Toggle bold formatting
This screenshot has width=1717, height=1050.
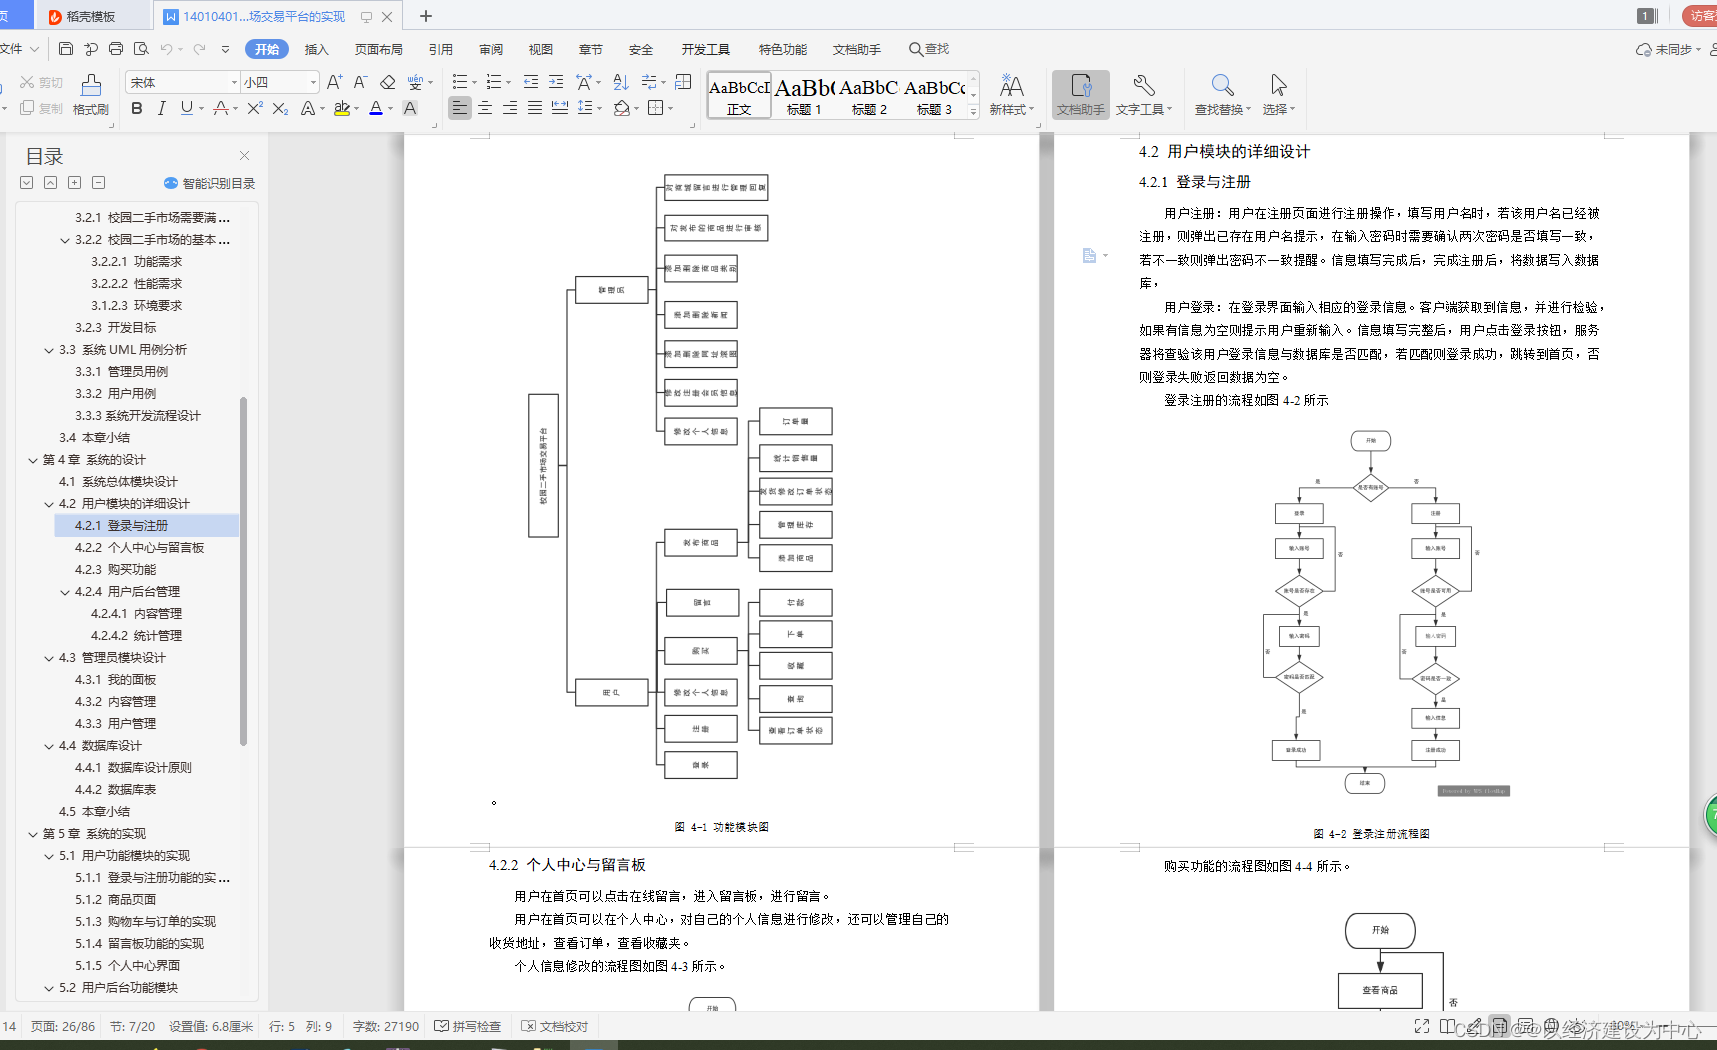tap(137, 108)
